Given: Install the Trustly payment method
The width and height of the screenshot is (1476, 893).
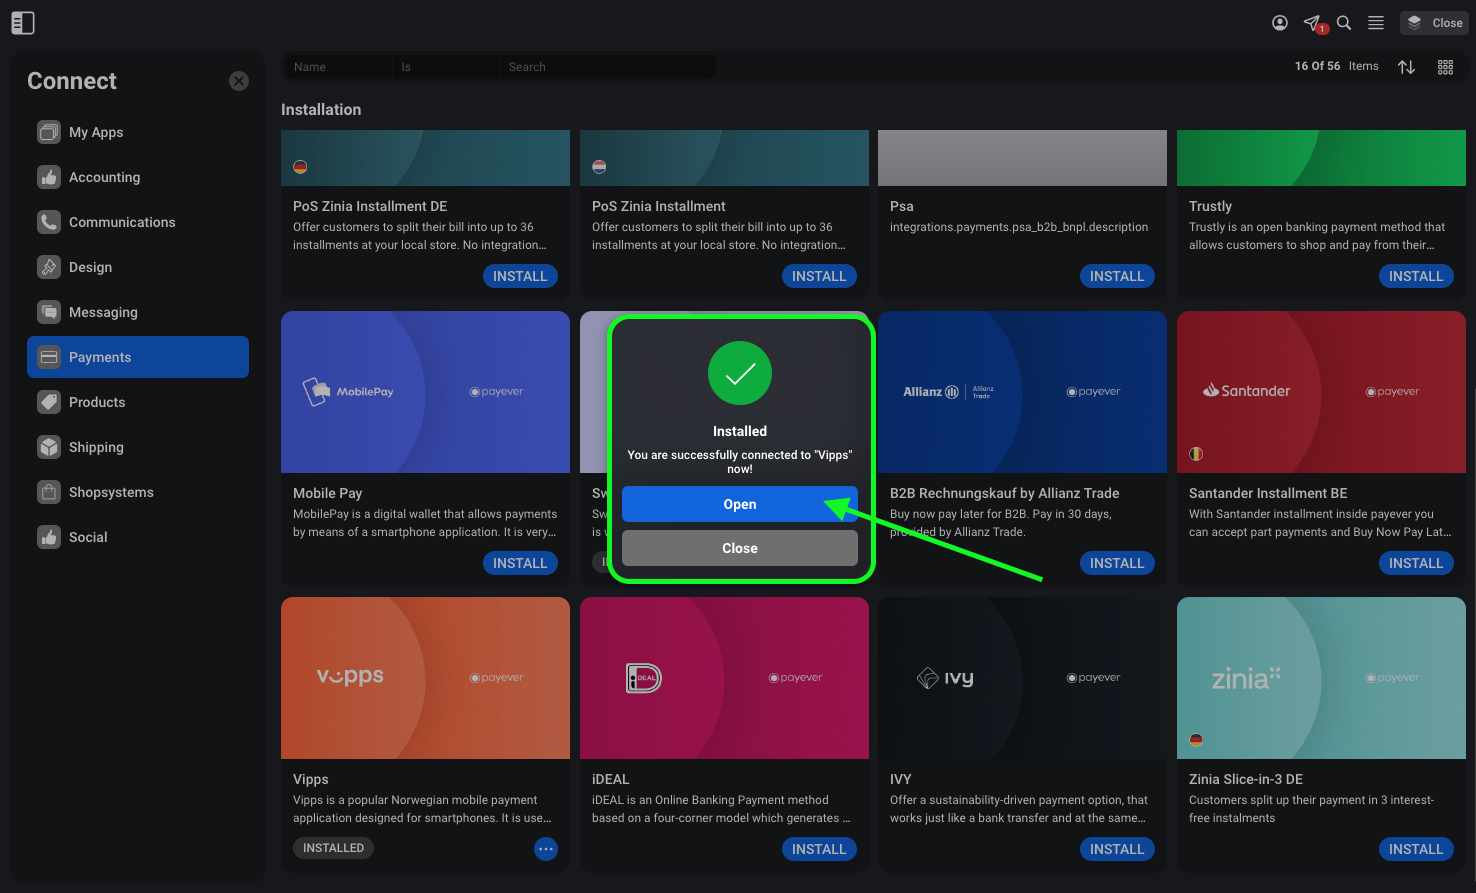Looking at the screenshot, I should pos(1416,276).
